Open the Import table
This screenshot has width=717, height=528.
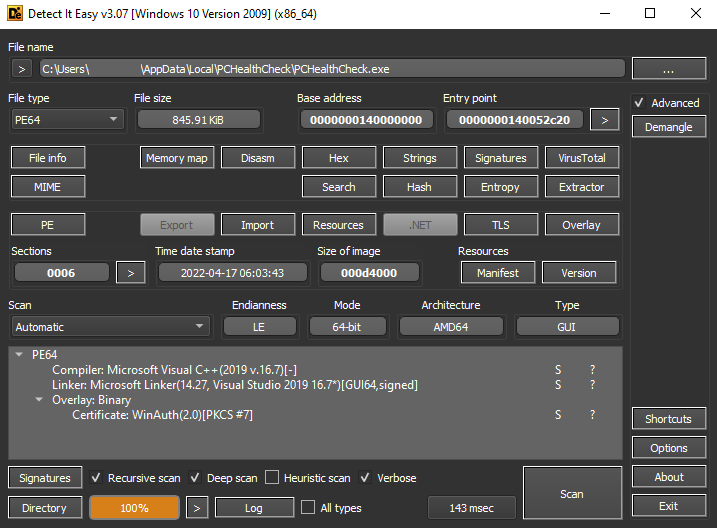click(258, 224)
